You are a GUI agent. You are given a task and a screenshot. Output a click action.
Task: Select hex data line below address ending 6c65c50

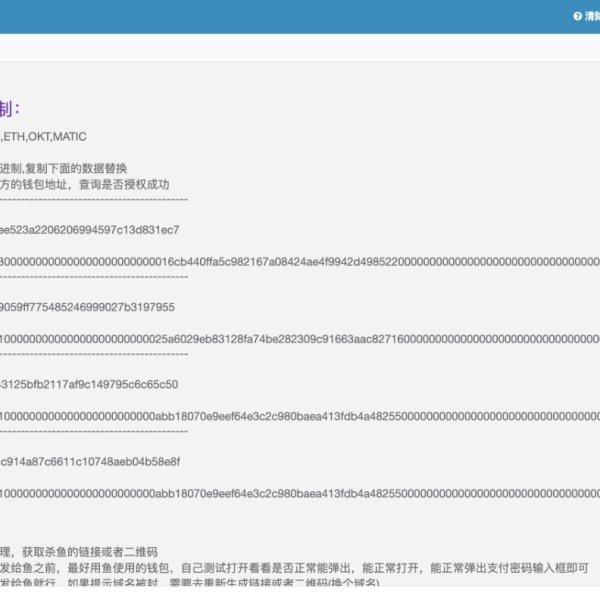click(300, 415)
